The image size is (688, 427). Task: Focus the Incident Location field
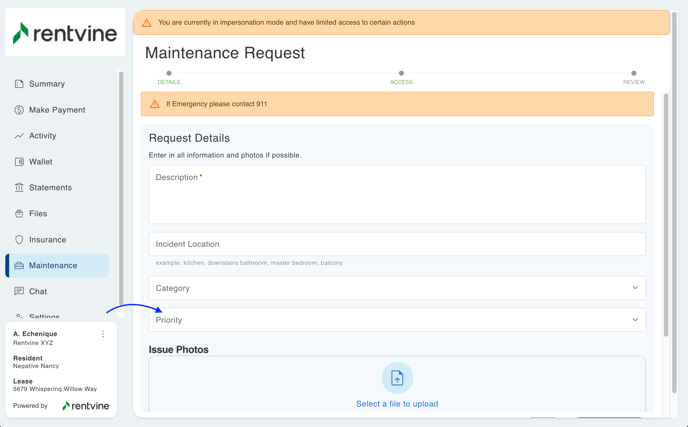click(x=397, y=244)
